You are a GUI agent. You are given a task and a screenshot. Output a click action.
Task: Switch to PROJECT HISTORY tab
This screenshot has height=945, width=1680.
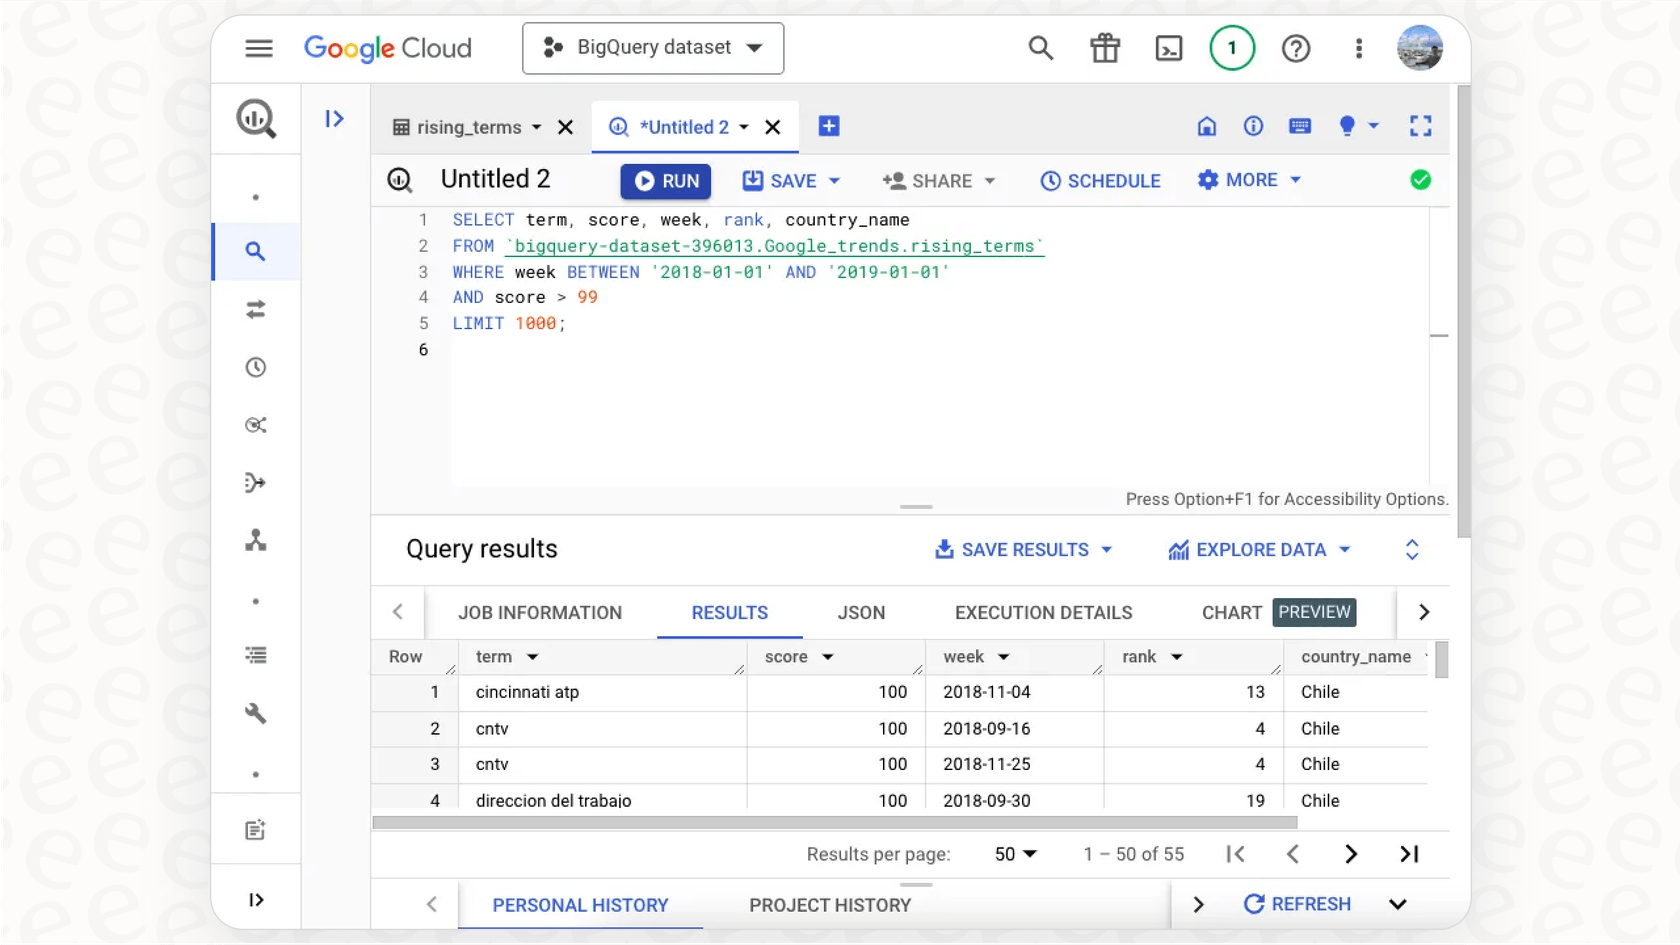828,904
